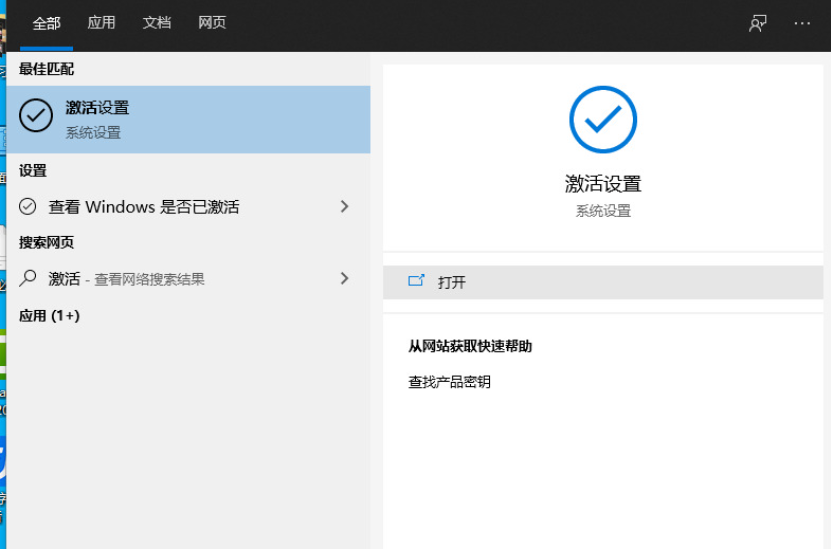Open the more options ellipsis menu
Image resolution: width=831 pixels, height=556 pixels.
click(x=802, y=23)
